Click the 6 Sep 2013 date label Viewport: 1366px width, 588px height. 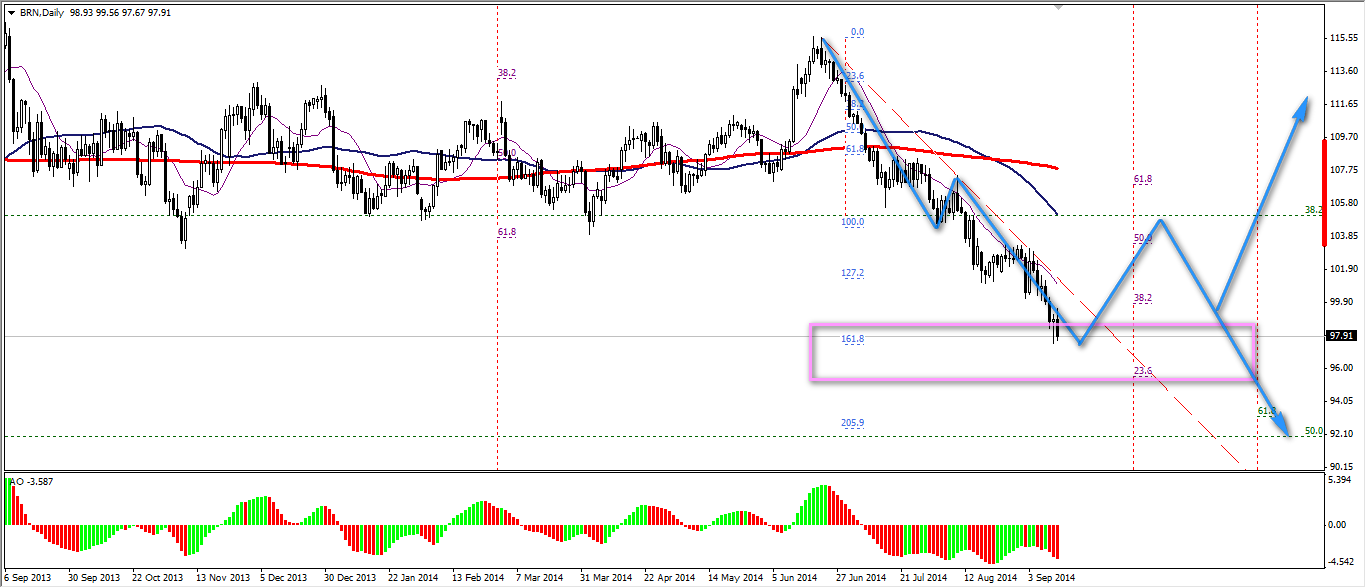pyautogui.click(x=29, y=578)
